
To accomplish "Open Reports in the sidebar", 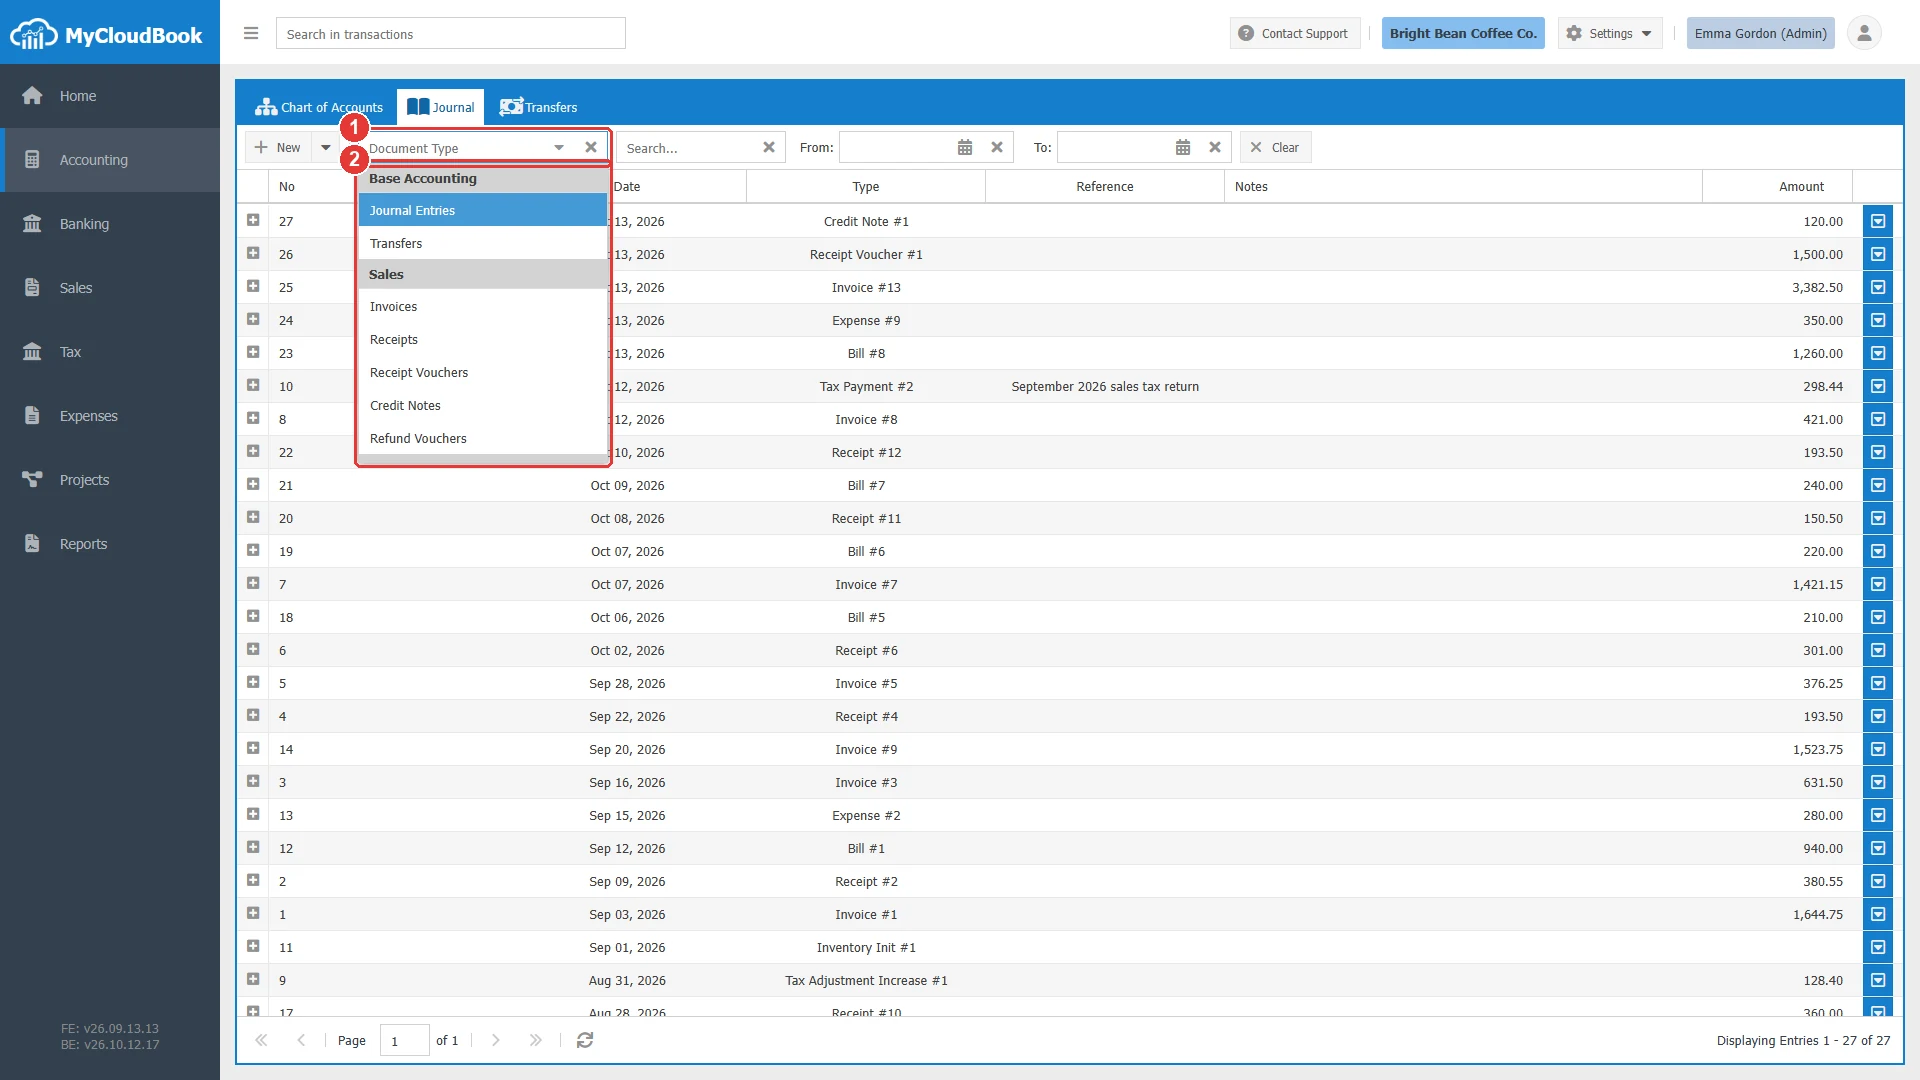I will pos(110,544).
